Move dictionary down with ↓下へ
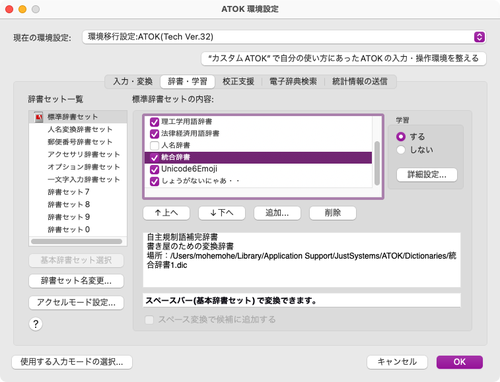 [222, 213]
